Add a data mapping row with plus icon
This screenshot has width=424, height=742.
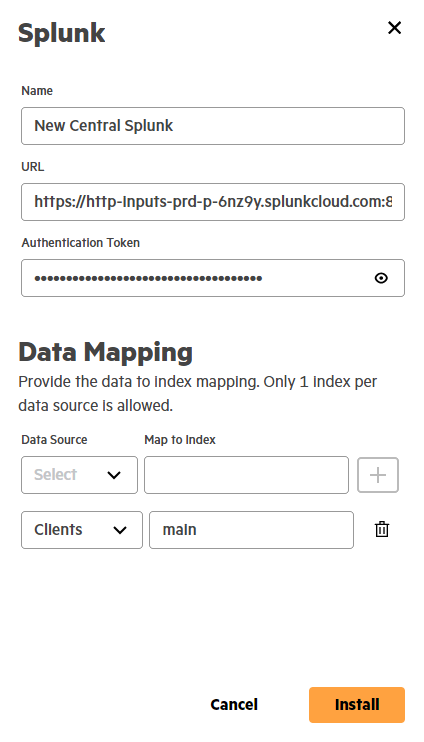coord(378,475)
